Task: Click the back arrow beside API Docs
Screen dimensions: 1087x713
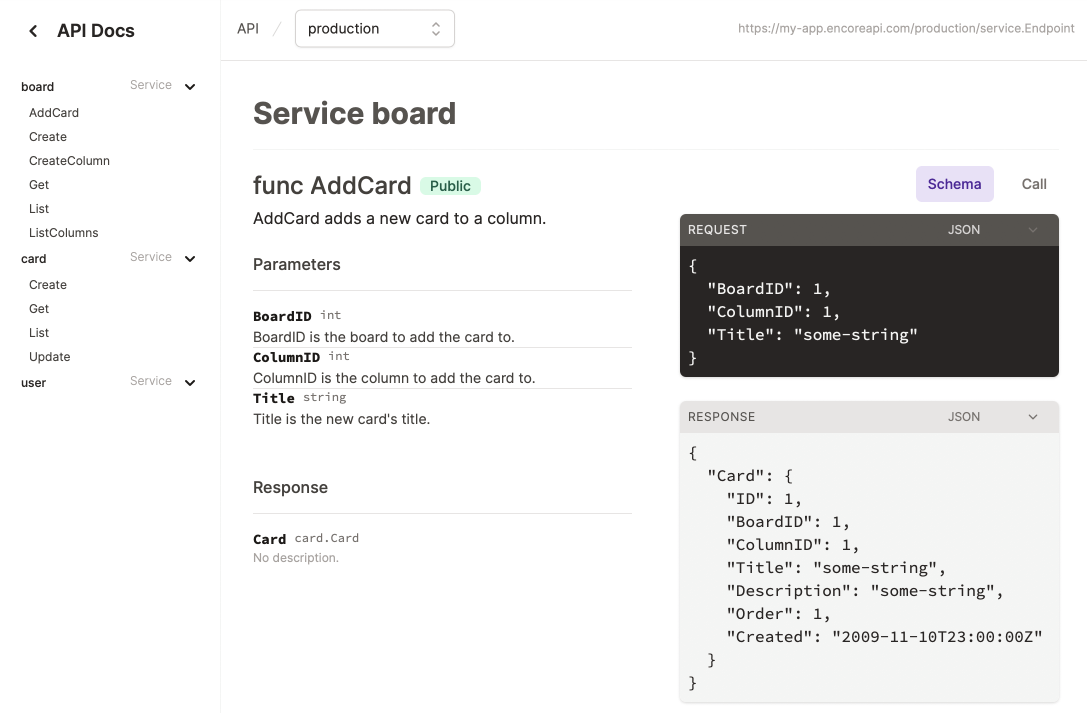Action: pos(32,30)
